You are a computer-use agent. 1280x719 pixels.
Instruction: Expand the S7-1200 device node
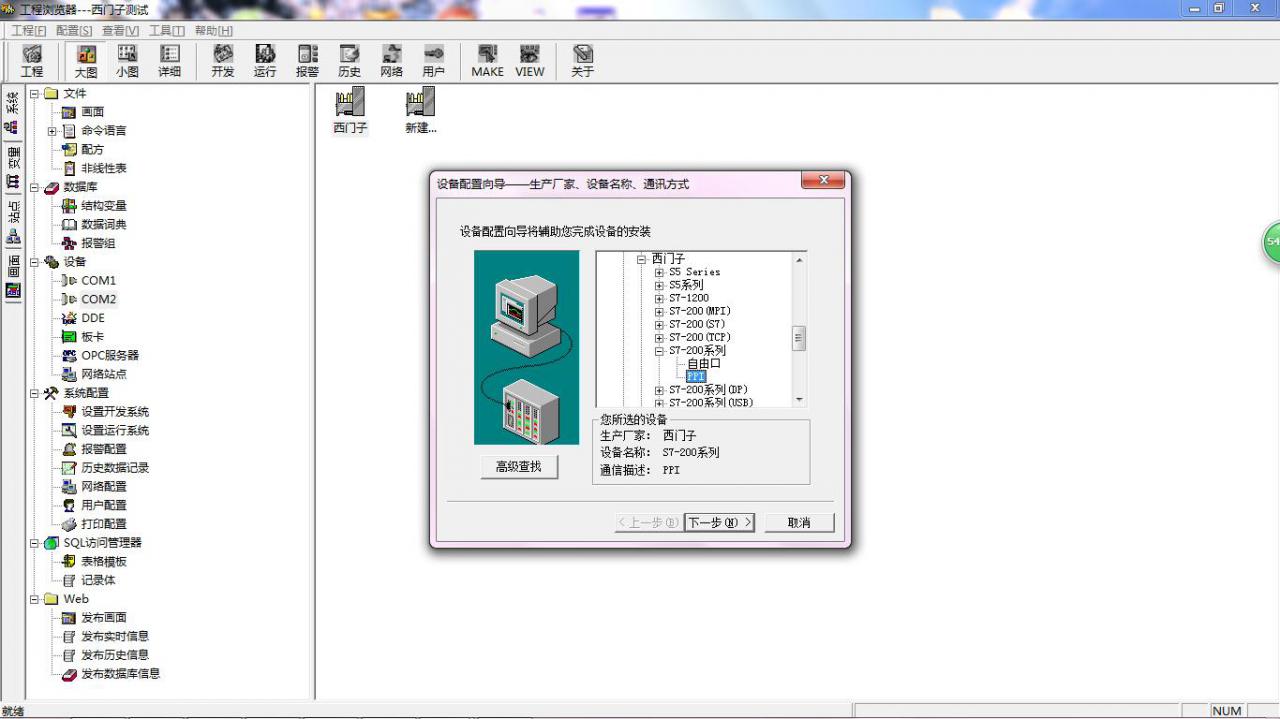tap(659, 298)
